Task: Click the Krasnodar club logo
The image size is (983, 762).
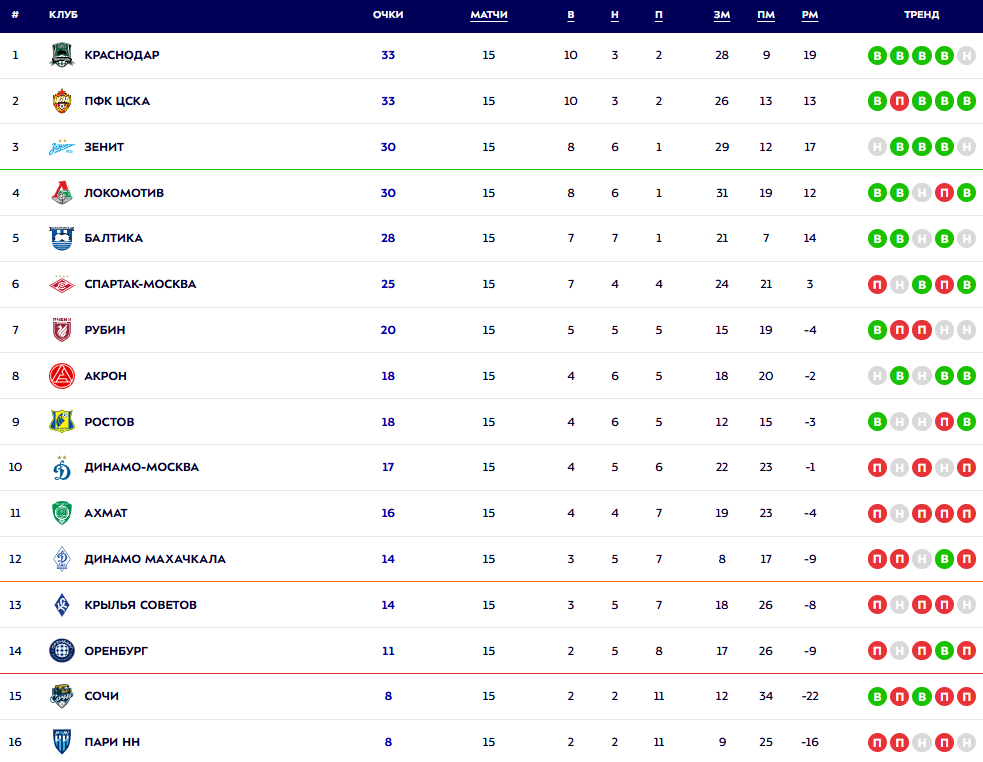Action: tap(62, 55)
